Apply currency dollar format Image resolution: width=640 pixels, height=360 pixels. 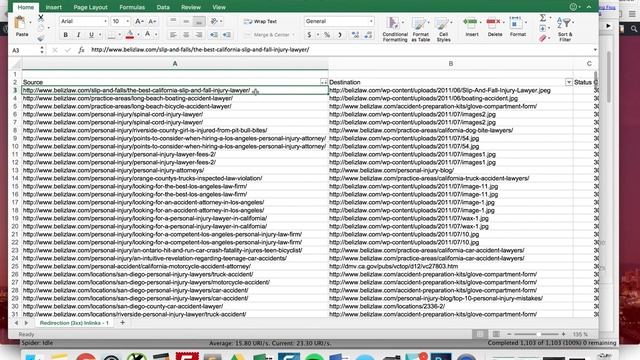click(309, 35)
